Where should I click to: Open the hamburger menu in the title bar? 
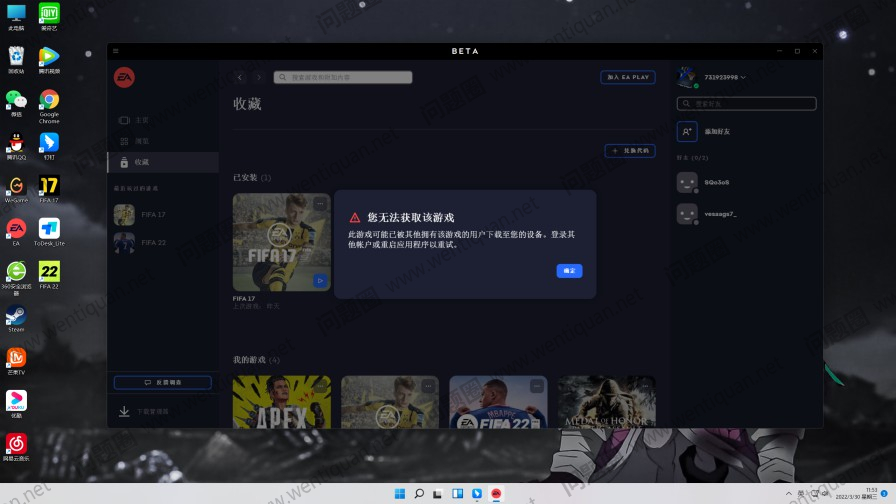tap(116, 51)
